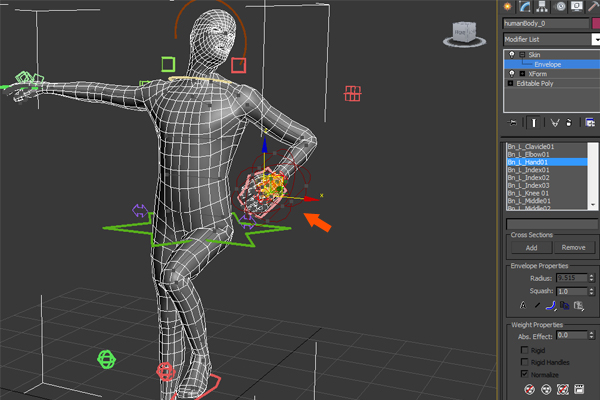Select the red sphere foot control

(166, 372)
